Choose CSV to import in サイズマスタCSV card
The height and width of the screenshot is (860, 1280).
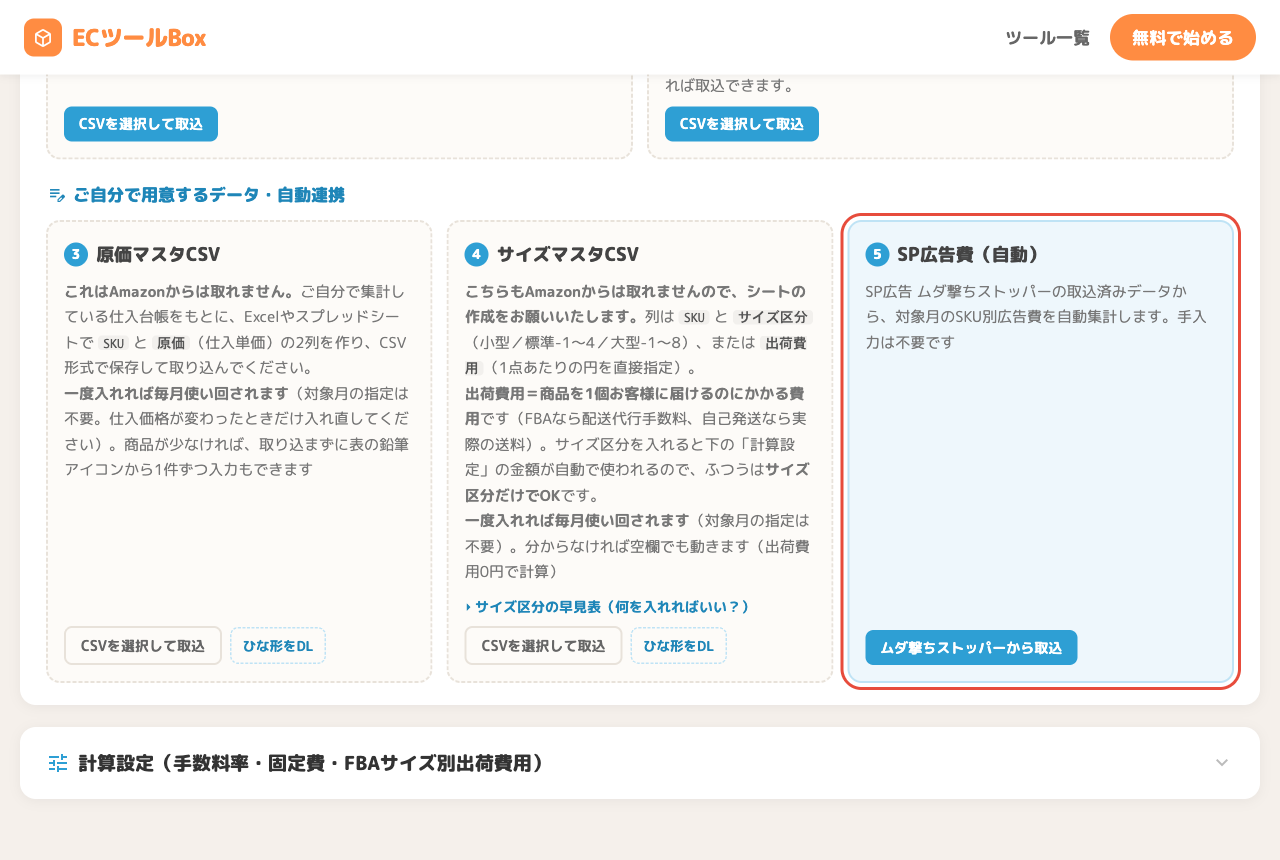pyautogui.click(x=543, y=646)
